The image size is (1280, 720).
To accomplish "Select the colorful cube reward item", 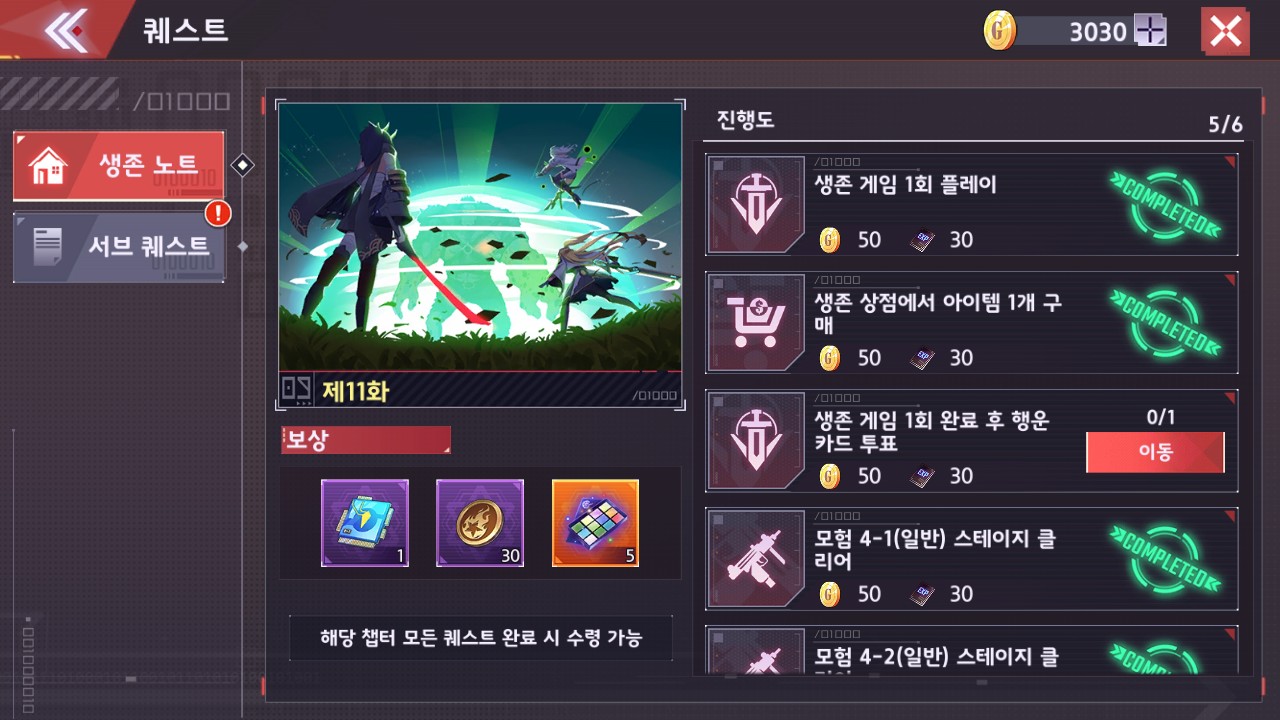I will (x=595, y=523).
